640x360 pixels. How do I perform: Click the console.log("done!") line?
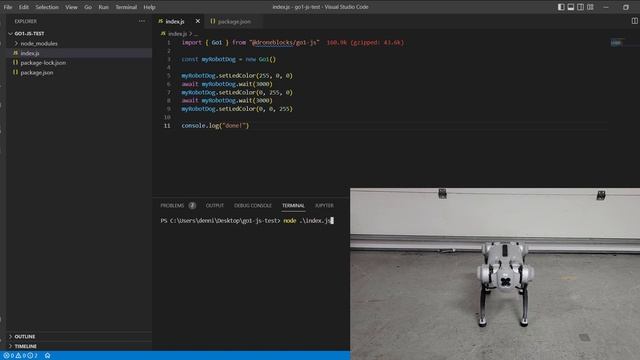[215, 126]
